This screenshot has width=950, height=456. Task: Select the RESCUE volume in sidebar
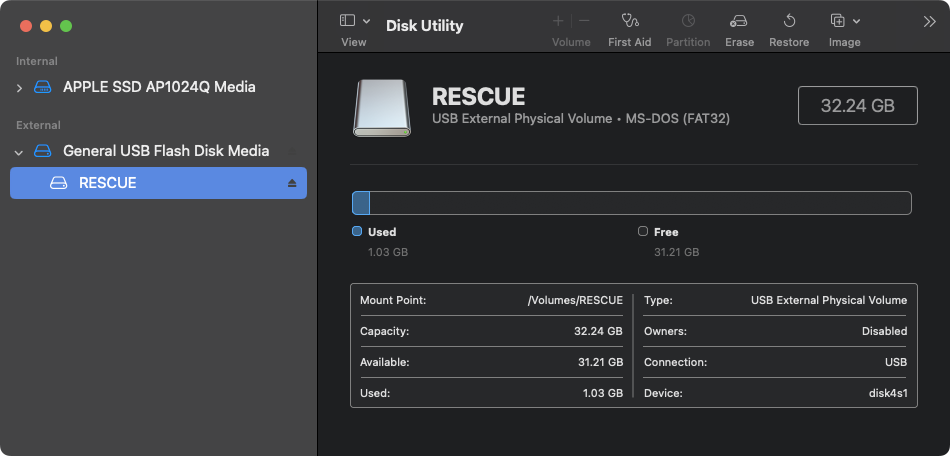pyautogui.click(x=158, y=183)
